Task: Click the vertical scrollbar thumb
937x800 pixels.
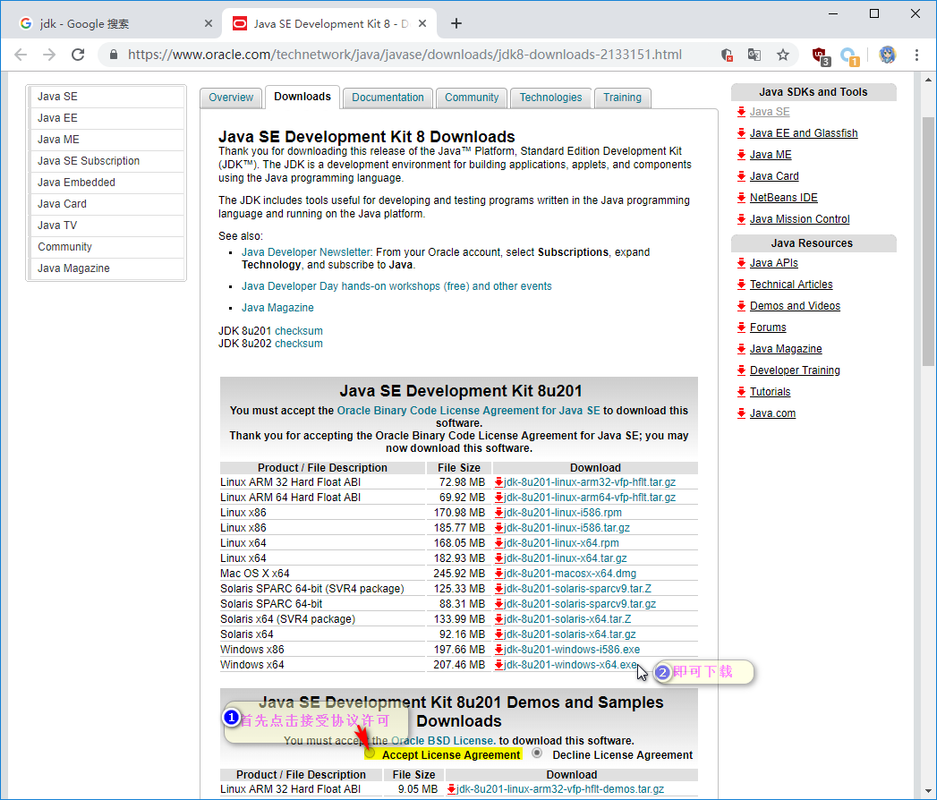Action: pos(928,241)
